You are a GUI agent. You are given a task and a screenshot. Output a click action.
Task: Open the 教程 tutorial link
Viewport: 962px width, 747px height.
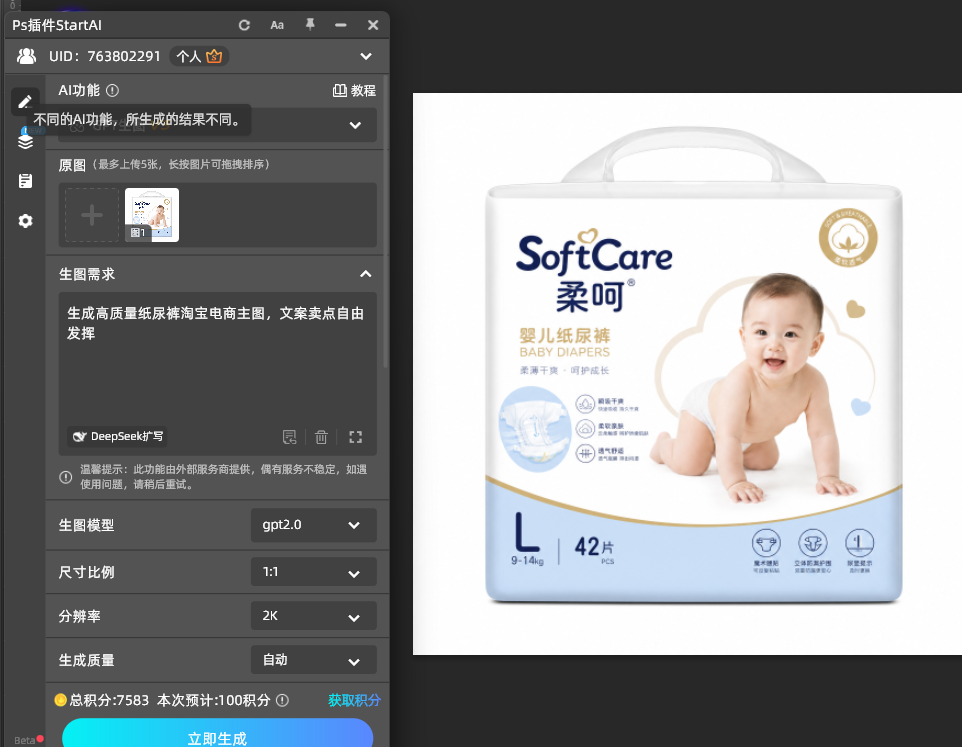click(354, 91)
